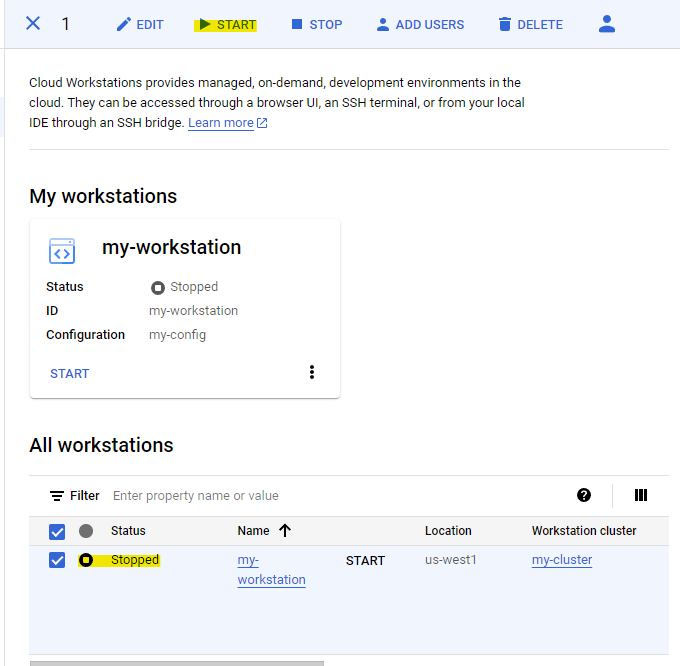Screen dimensions: 680x666
Task: Clear selection with the X icon
Action: (x=33, y=23)
